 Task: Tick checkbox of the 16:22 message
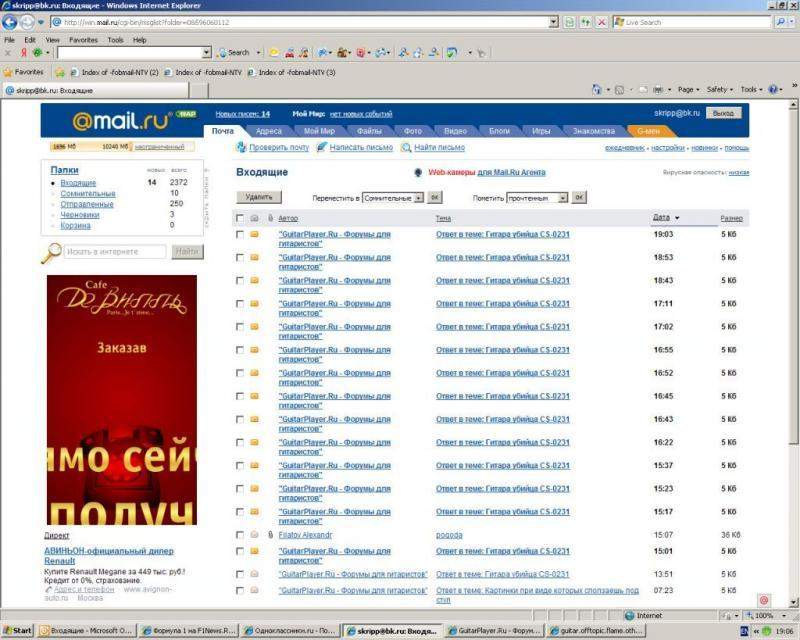click(239, 442)
